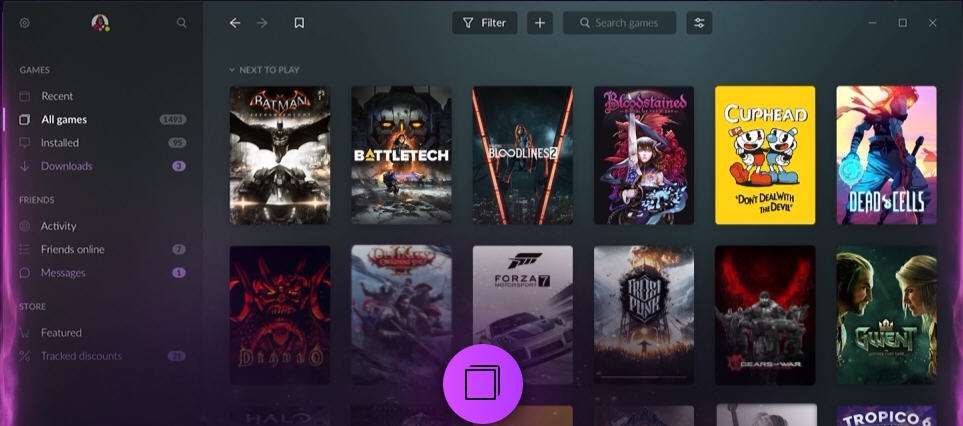Screen dimensions: 963x426
Task: Maximize the application window
Action: pos(902,23)
